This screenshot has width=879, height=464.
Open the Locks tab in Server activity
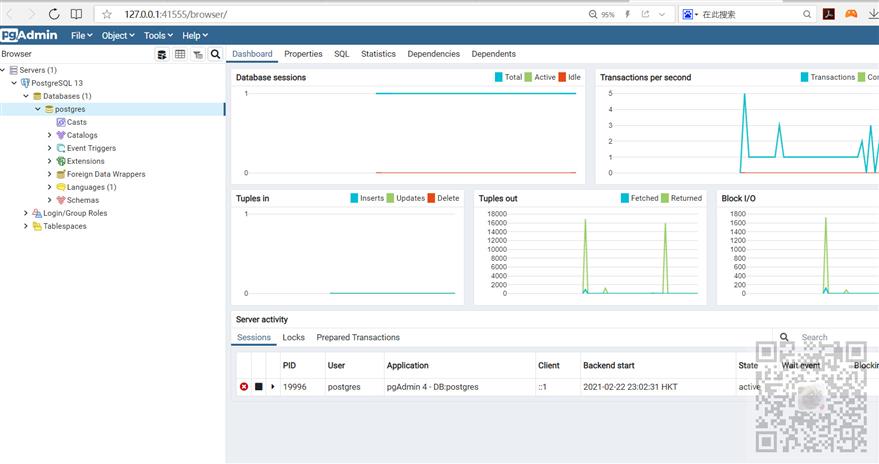293,337
